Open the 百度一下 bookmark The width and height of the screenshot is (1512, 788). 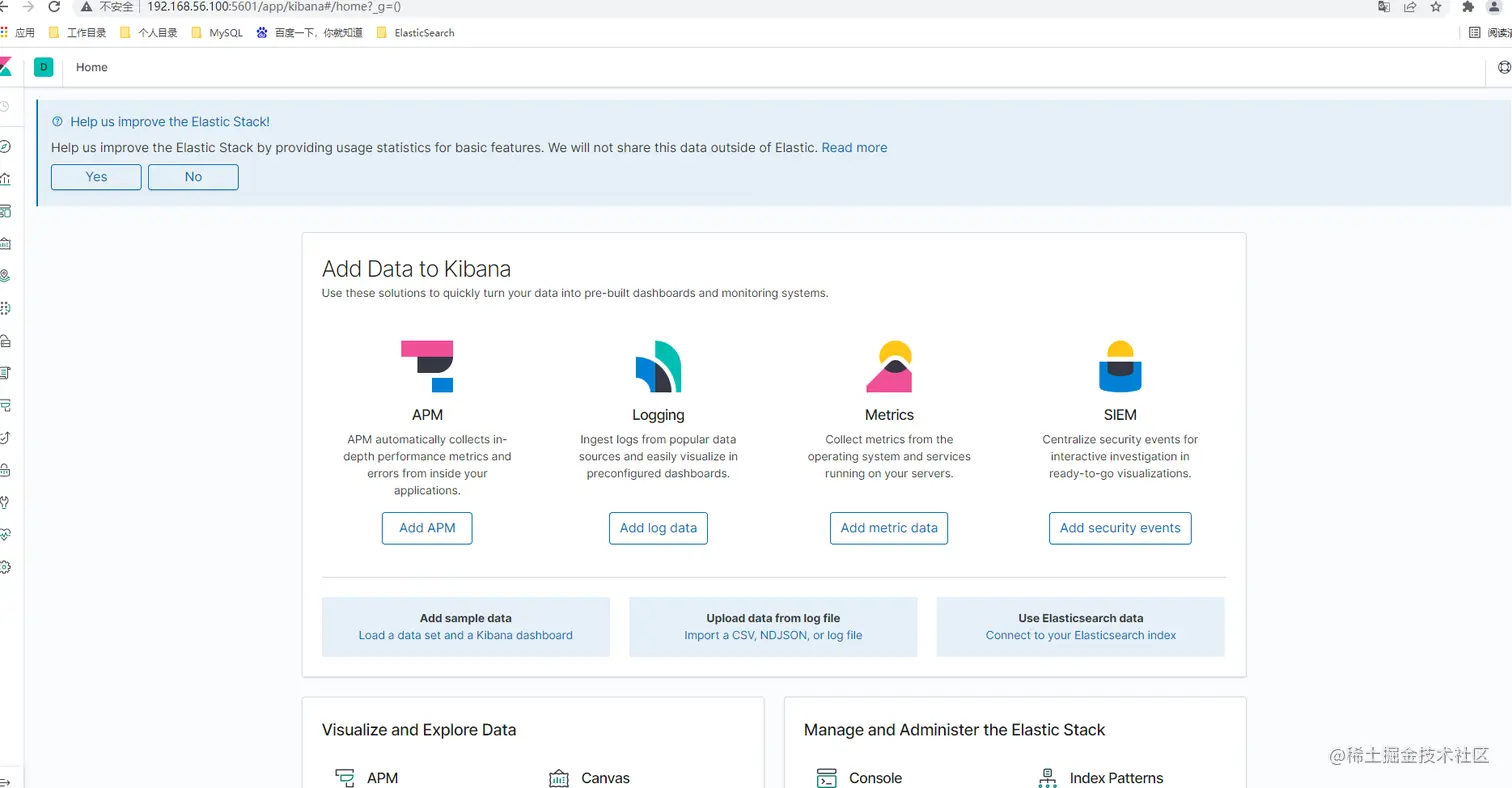point(309,32)
